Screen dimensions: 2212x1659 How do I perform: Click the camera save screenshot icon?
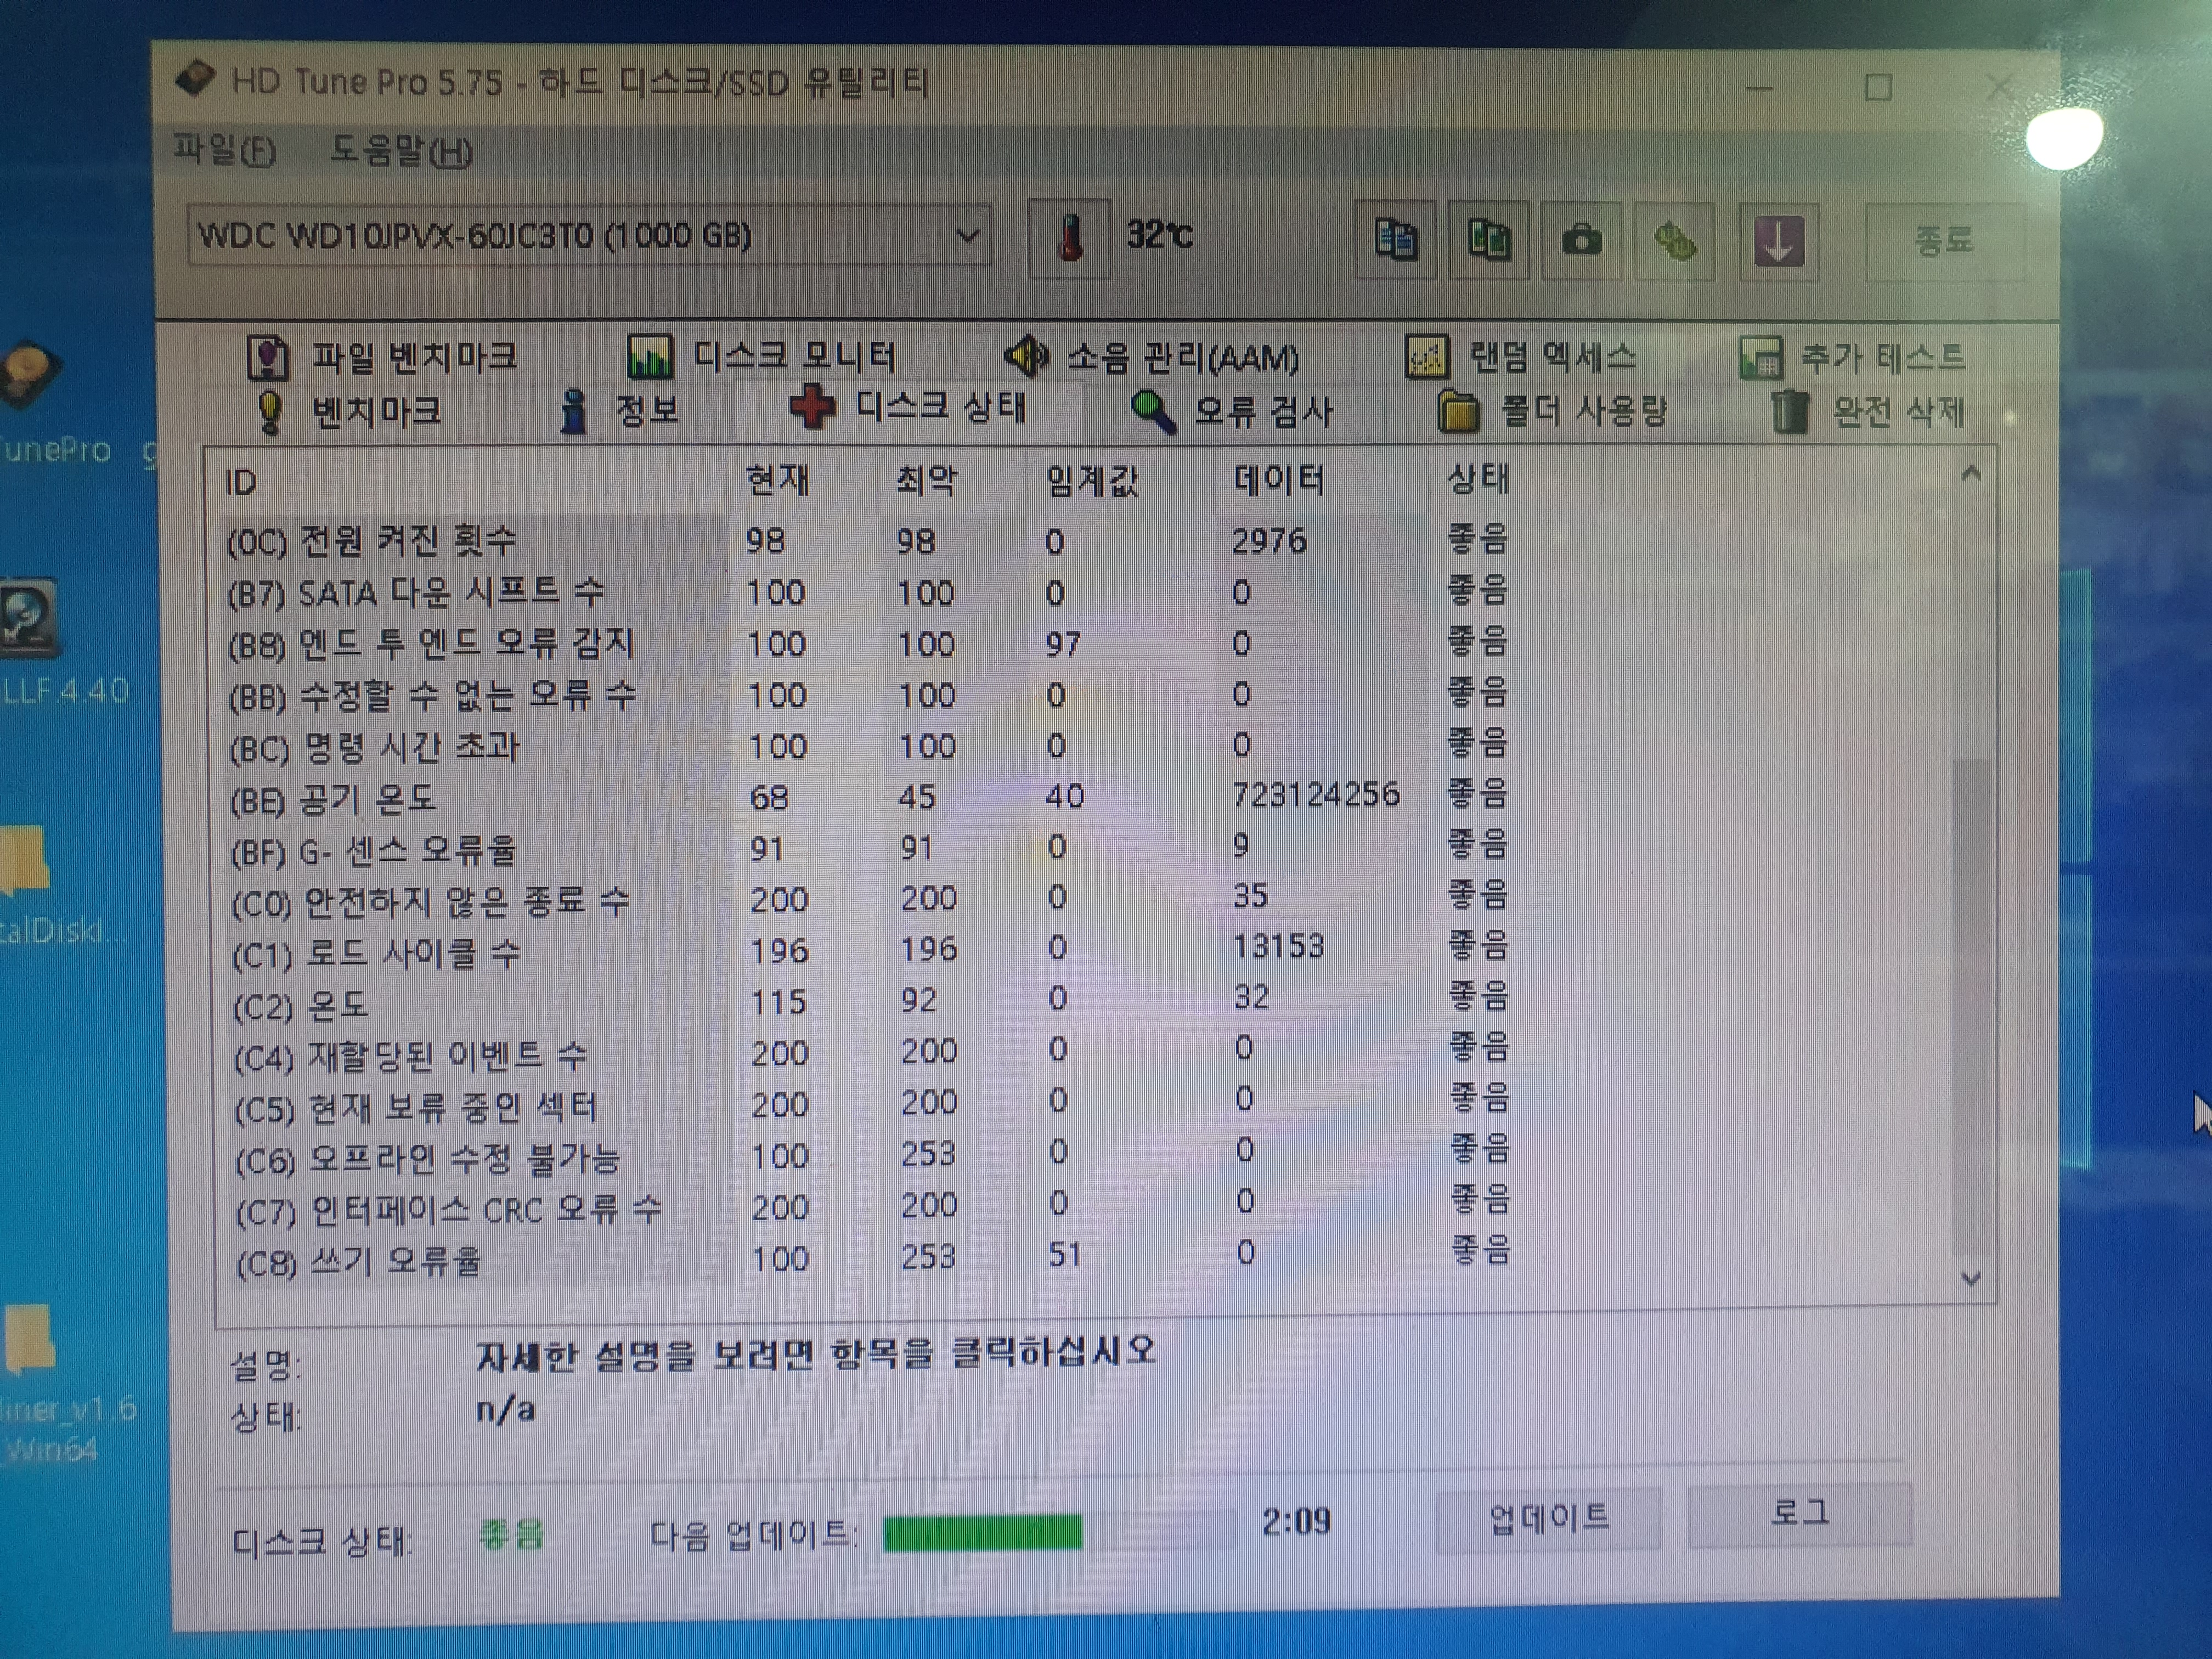1581,241
